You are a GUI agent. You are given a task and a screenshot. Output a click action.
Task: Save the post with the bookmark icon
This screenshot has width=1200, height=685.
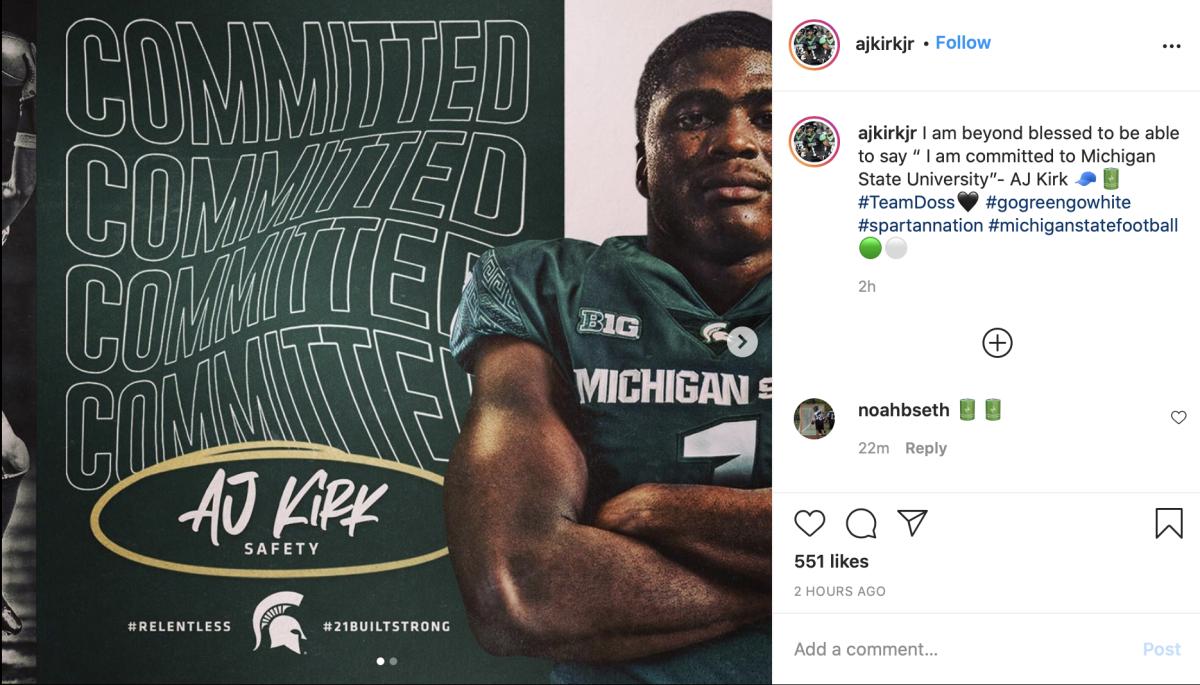click(x=1169, y=523)
